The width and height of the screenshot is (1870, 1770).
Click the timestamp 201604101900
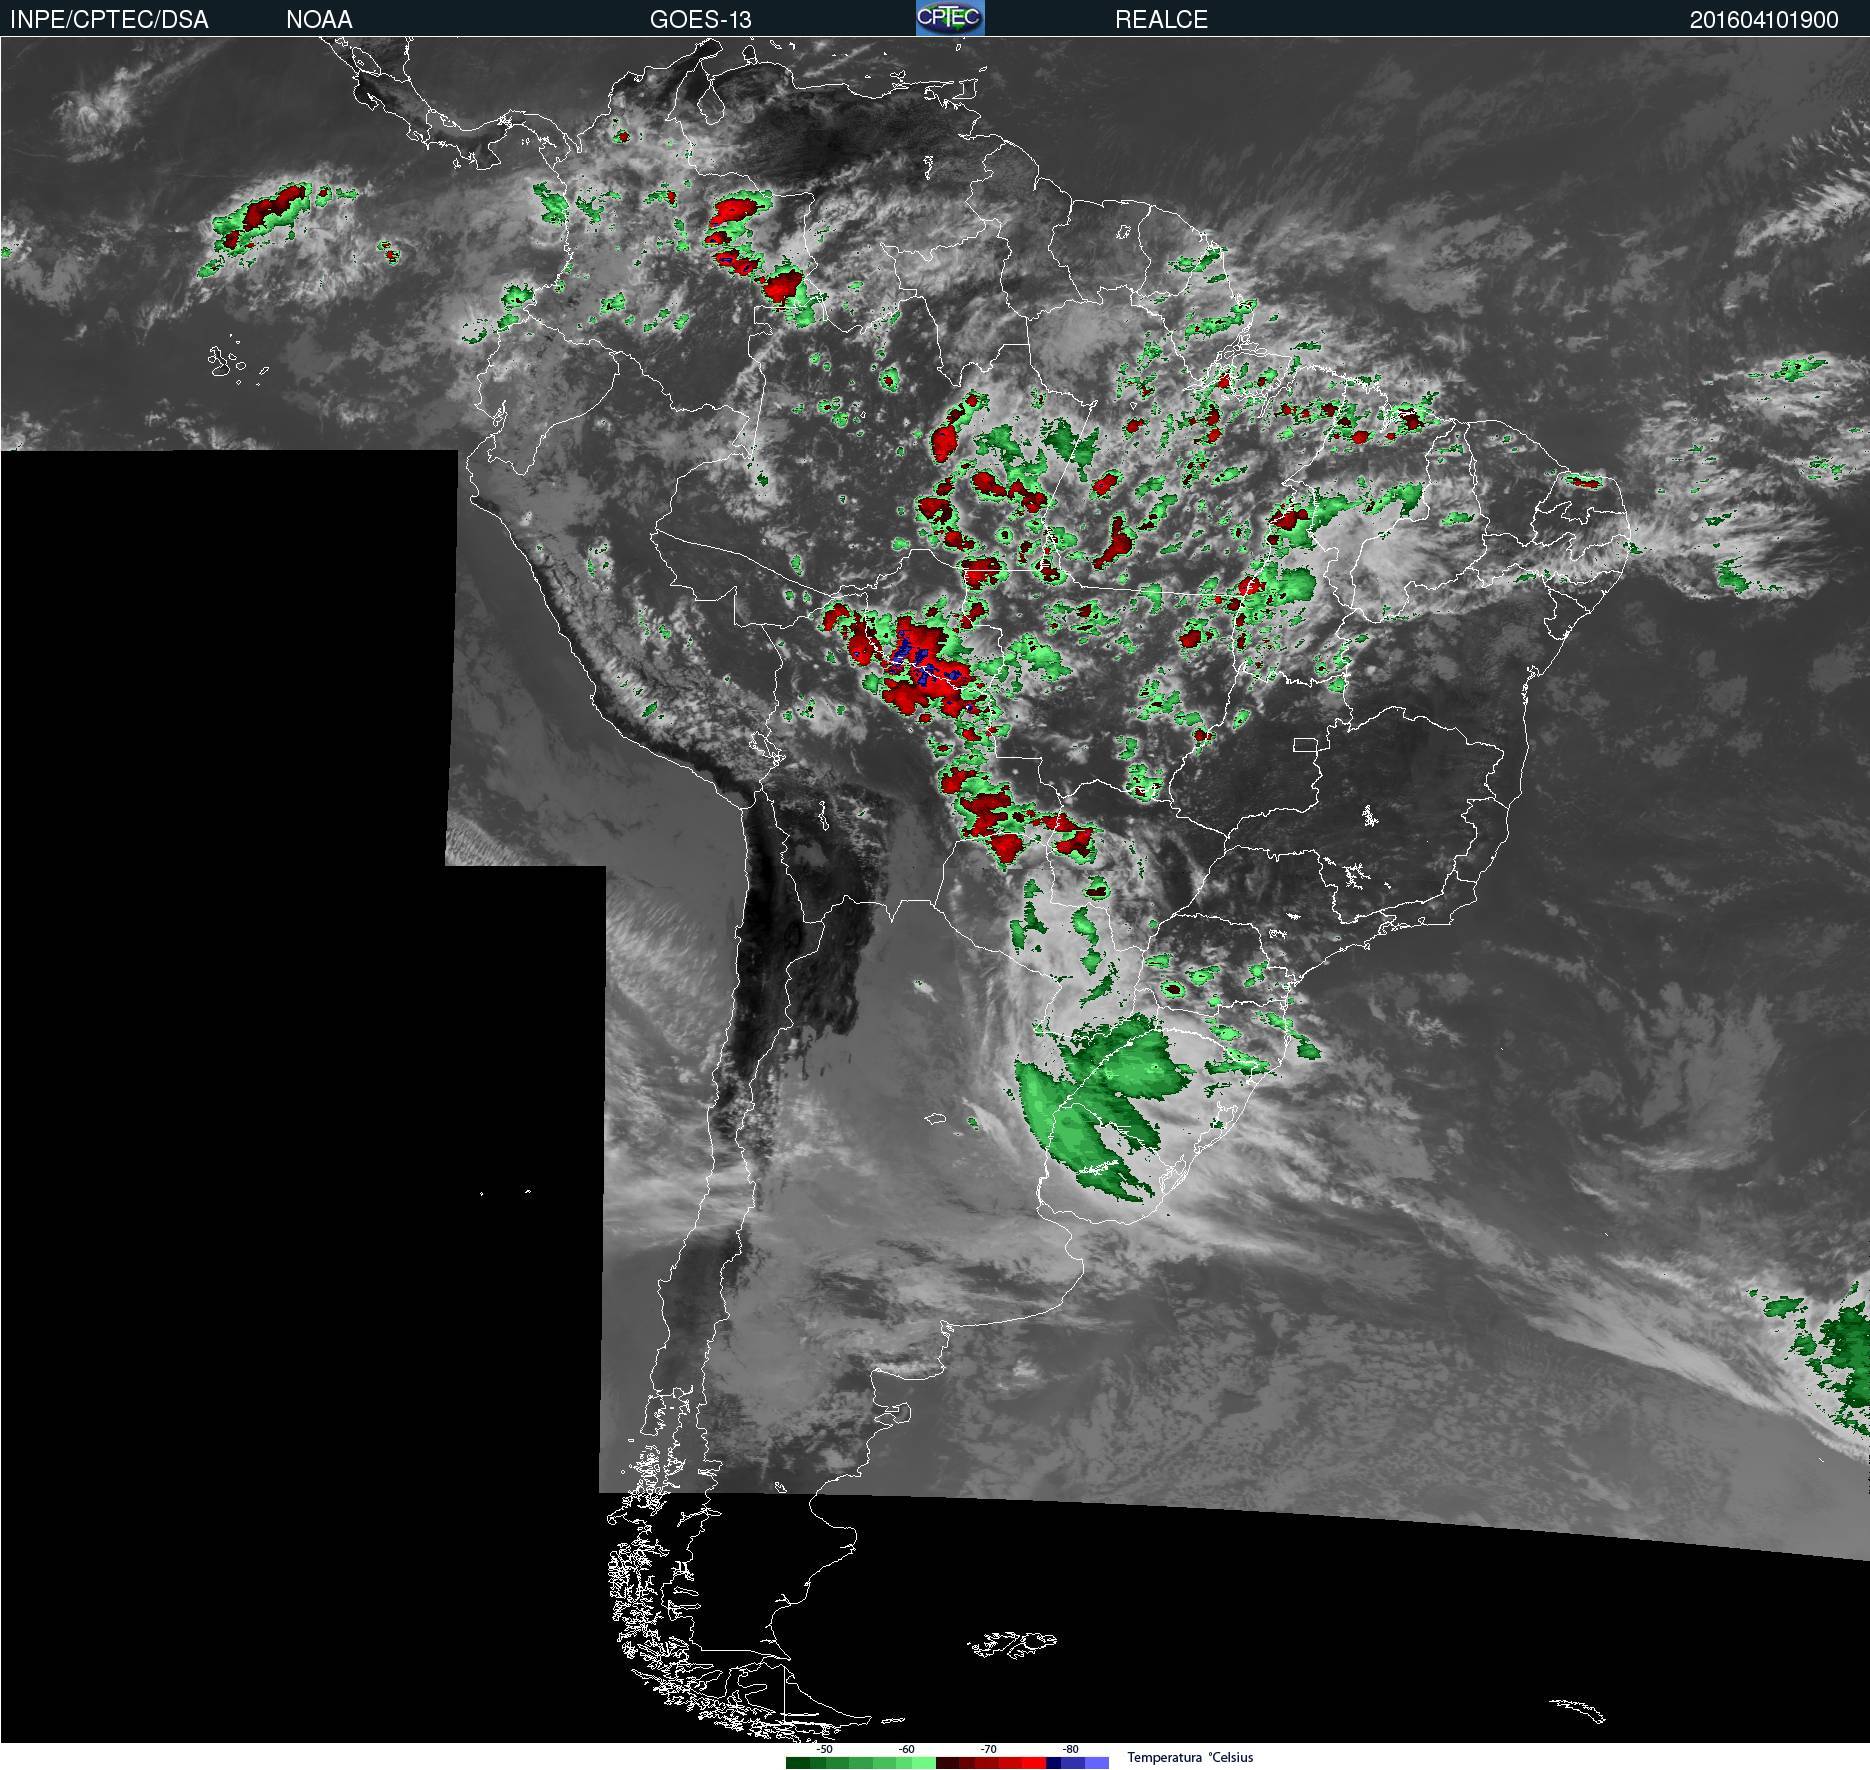pos(1764,20)
